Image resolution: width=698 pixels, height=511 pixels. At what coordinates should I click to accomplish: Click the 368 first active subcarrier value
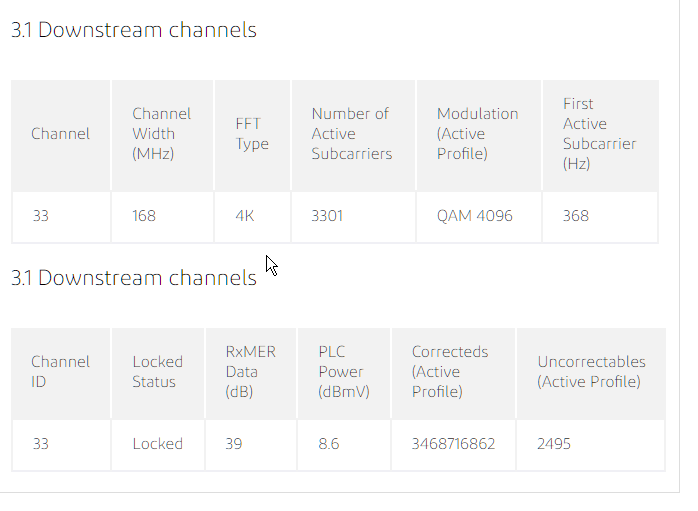click(576, 216)
